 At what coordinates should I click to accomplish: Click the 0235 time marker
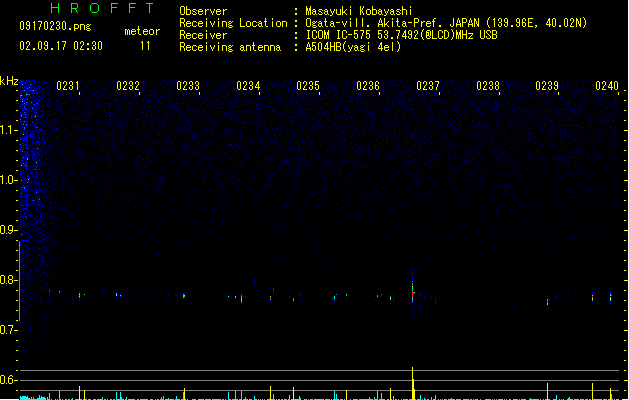coord(308,86)
